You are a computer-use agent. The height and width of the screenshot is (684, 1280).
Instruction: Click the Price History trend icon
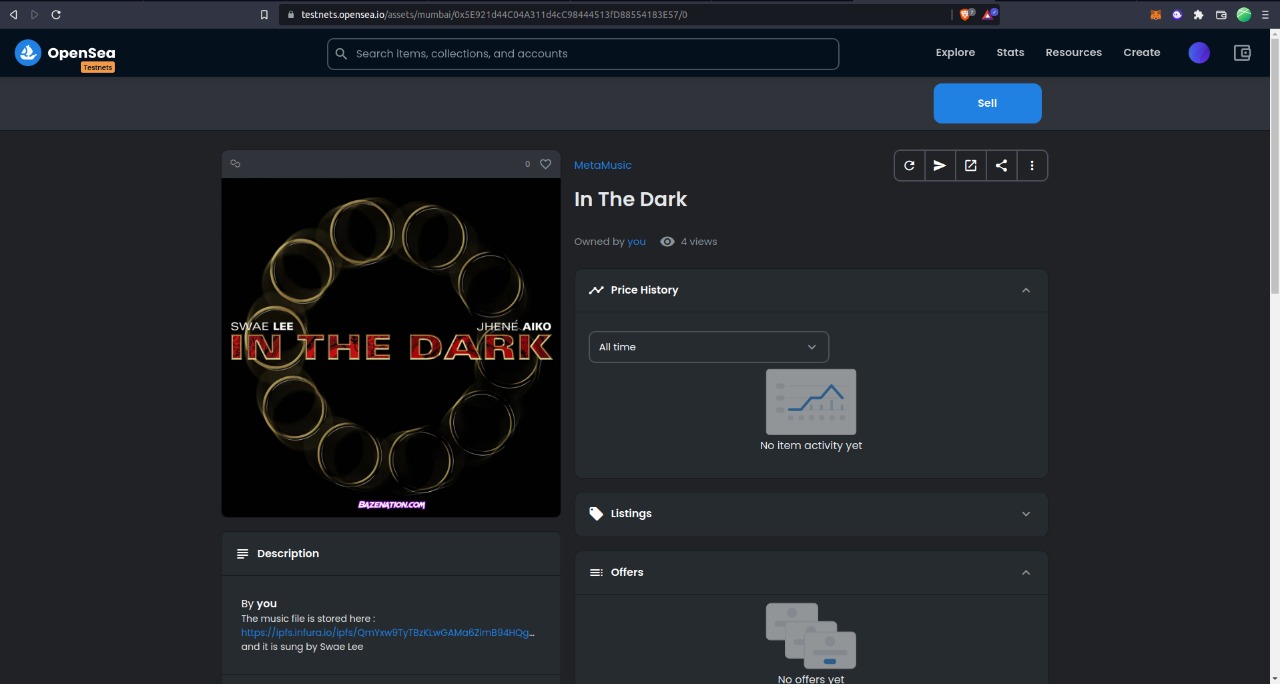[x=596, y=290]
